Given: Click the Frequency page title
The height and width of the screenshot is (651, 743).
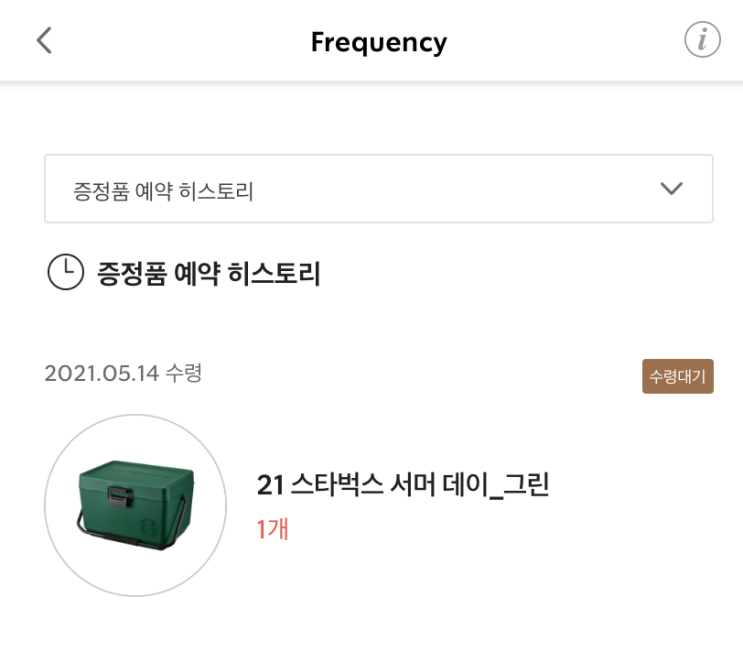Looking at the screenshot, I should 379,42.
